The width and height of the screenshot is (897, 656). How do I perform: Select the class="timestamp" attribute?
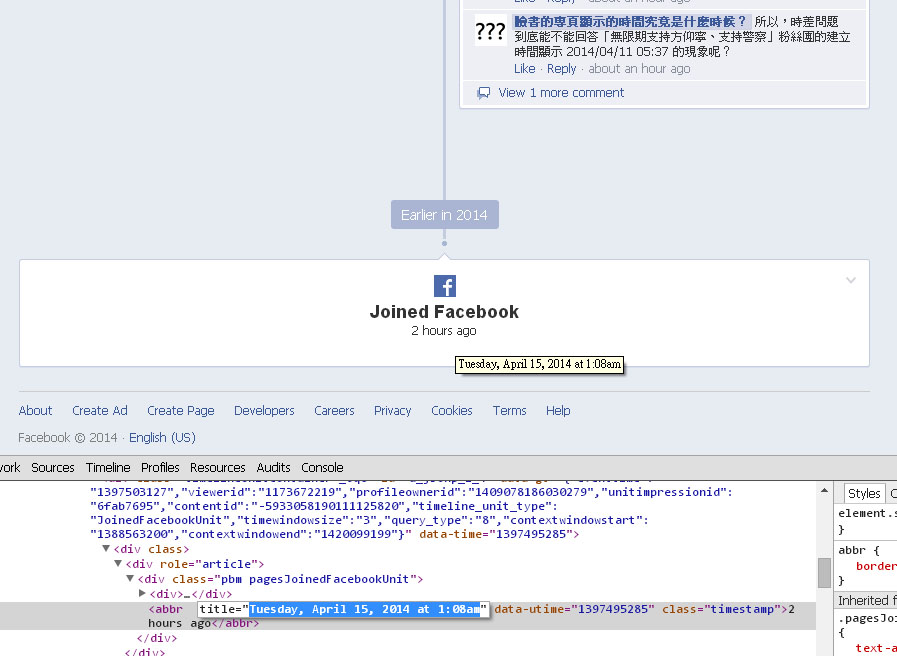pos(723,609)
